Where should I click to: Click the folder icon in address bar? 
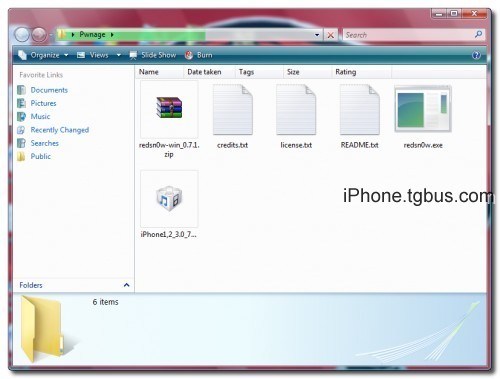(61, 34)
